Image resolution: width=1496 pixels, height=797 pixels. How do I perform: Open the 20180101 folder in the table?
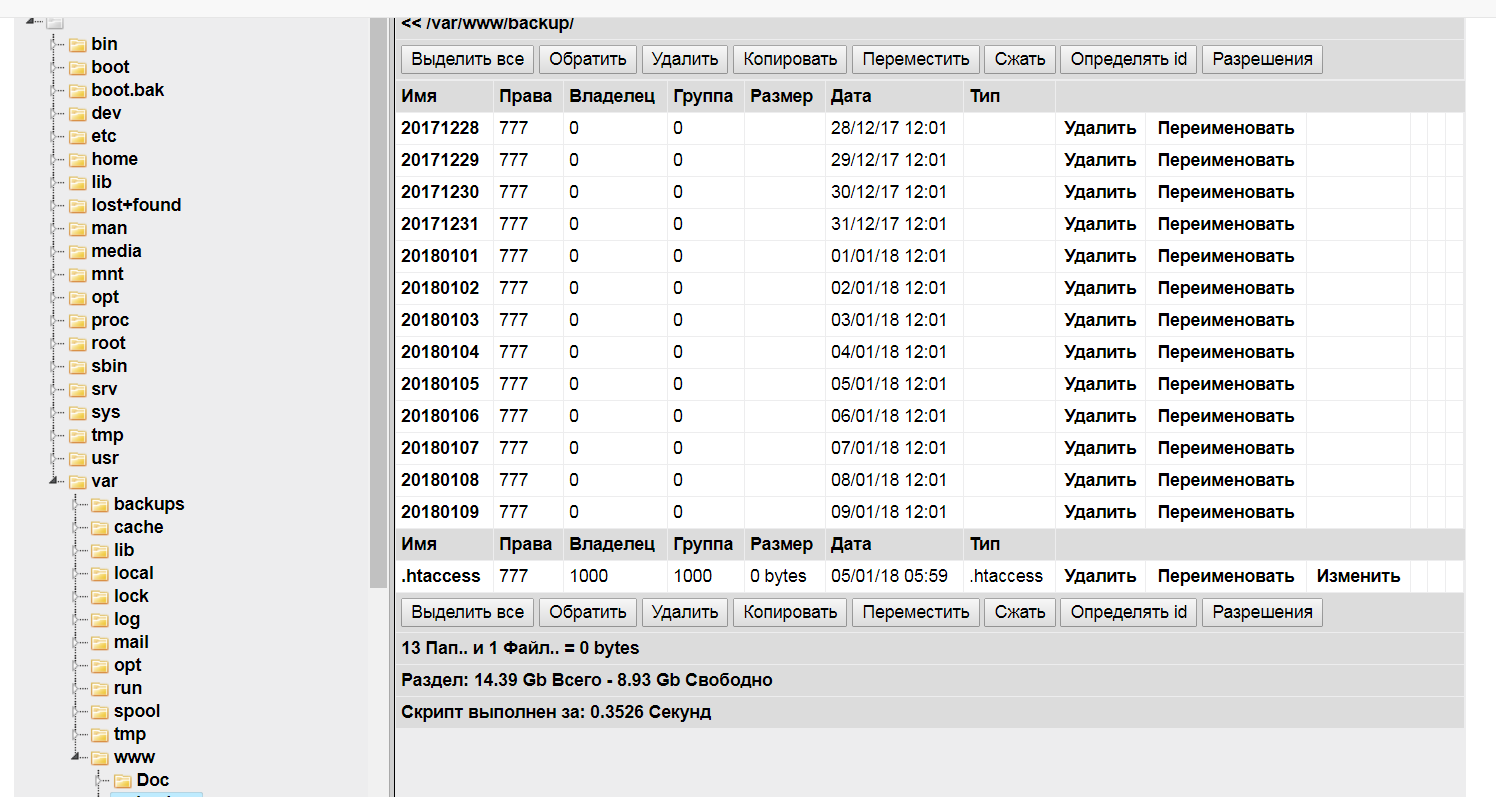440,256
